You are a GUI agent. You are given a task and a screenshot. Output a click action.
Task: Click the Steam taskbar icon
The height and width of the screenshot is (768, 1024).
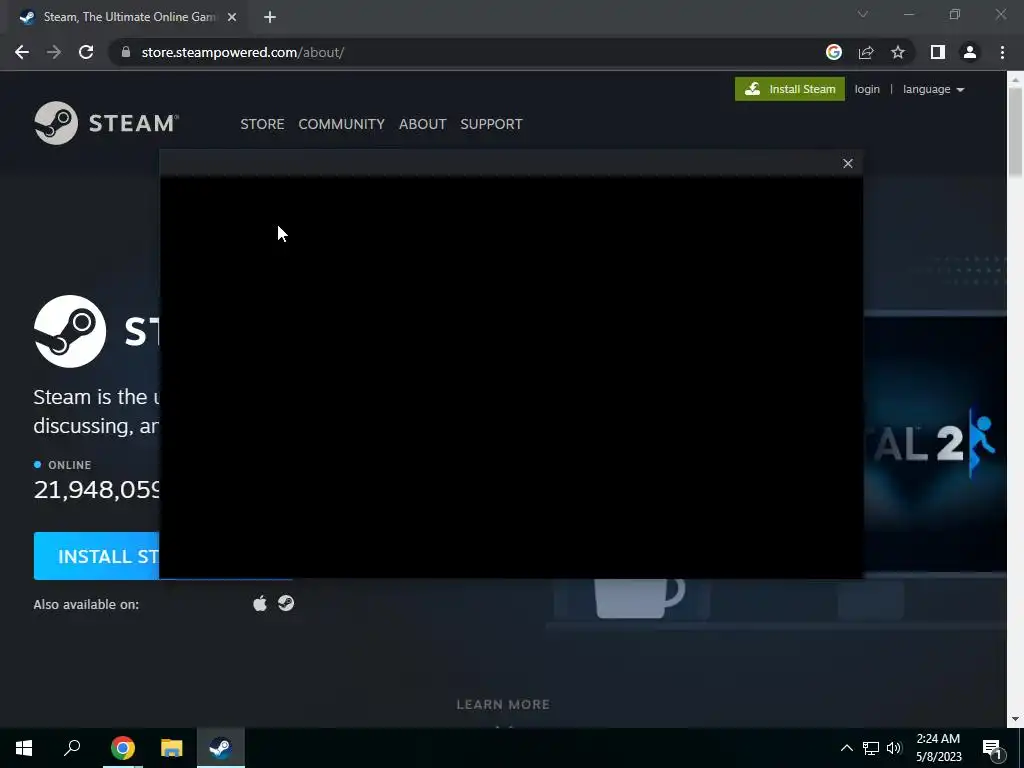[x=221, y=748]
